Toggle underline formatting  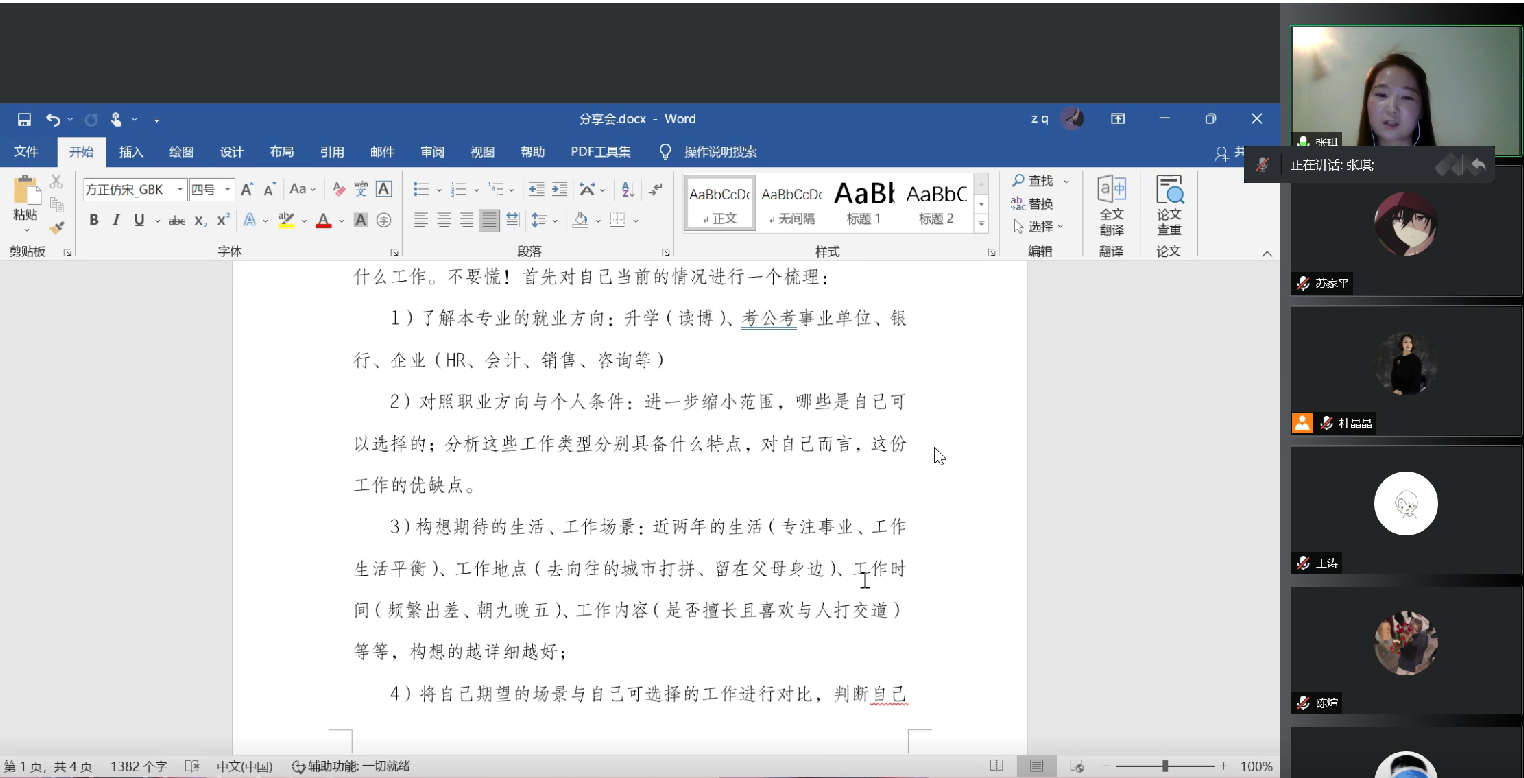click(x=139, y=220)
